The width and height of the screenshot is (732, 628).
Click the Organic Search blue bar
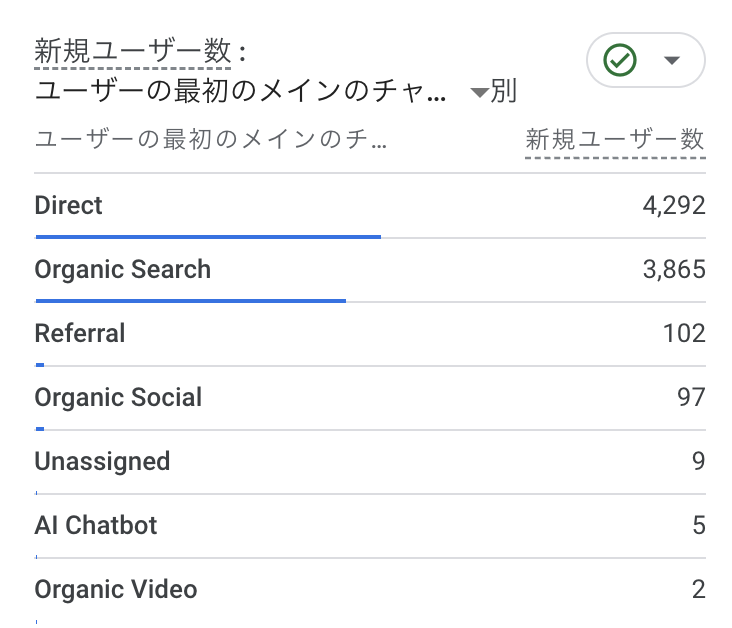[x=190, y=300]
